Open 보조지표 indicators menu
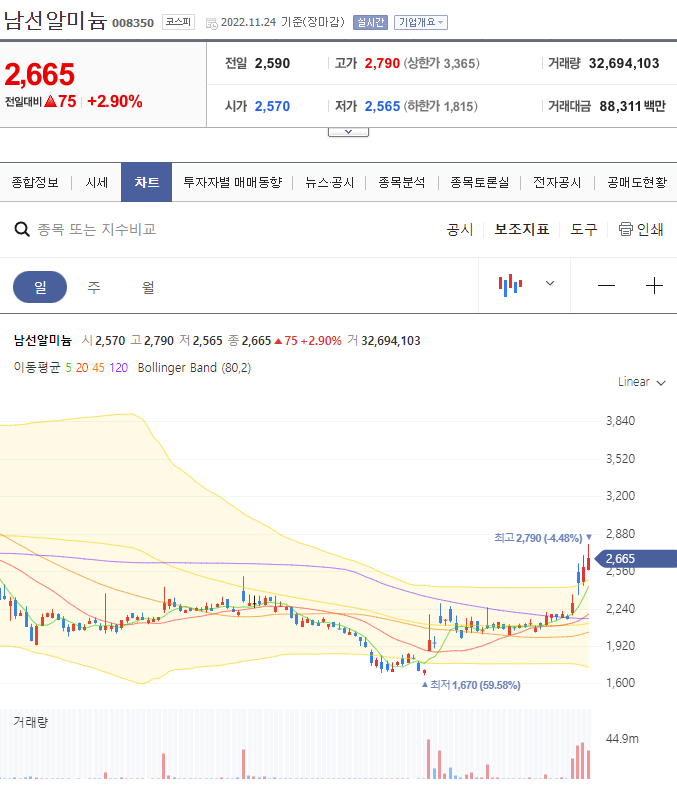This screenshot has width=677, height=789. (521, 229)
